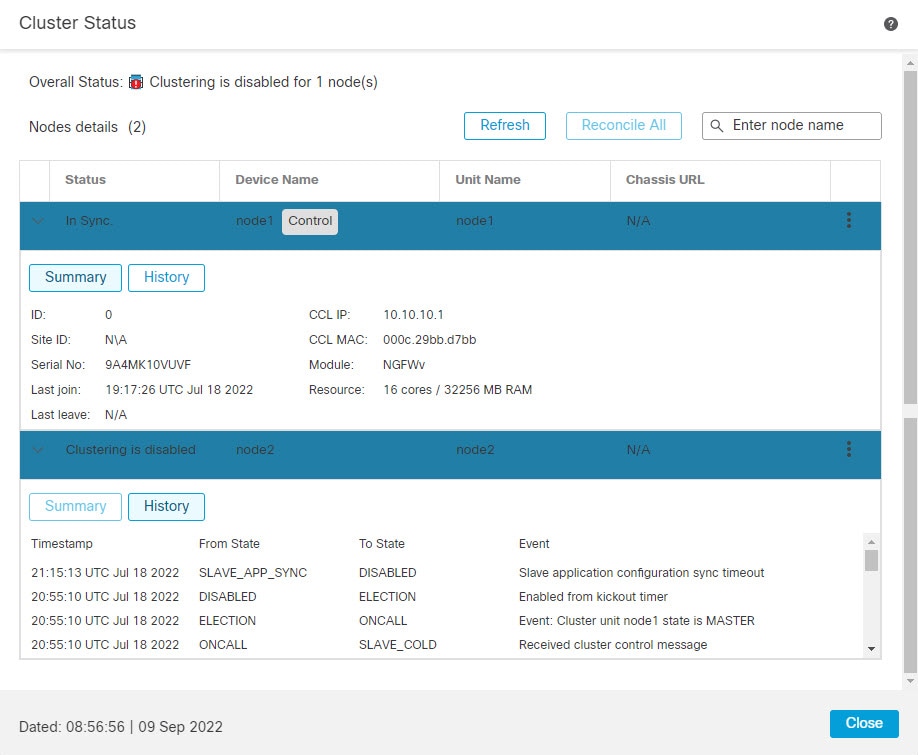Open the Cluster Status help icon
Image resolution: width=918 pixels, height=755 pixels.
coord(890,22)
